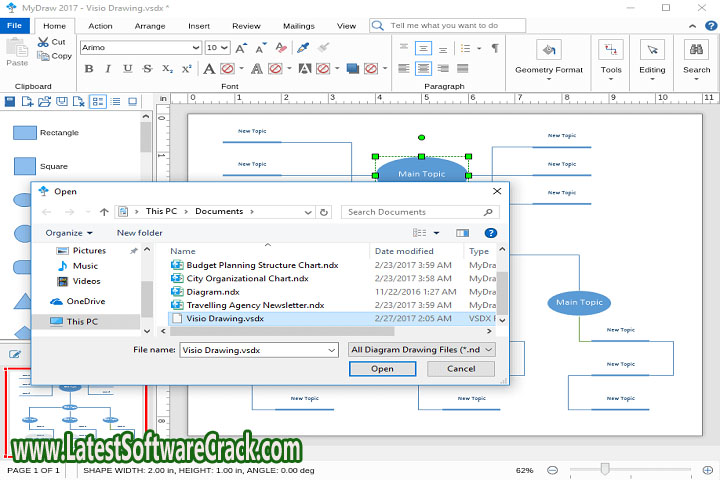Click the blue shadow color swatch
Image resolution: width=720 pixels, height=480 pixels.
point(352,69)
